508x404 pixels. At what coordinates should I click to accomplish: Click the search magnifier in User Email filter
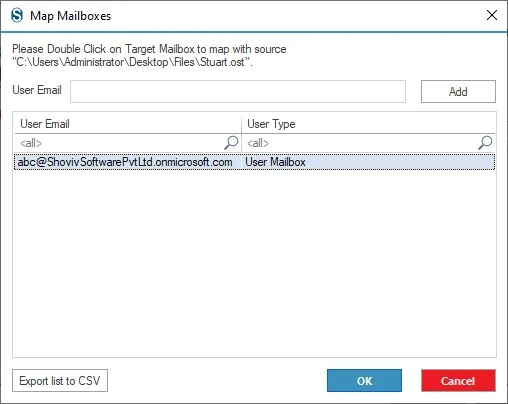click(231, 143)
